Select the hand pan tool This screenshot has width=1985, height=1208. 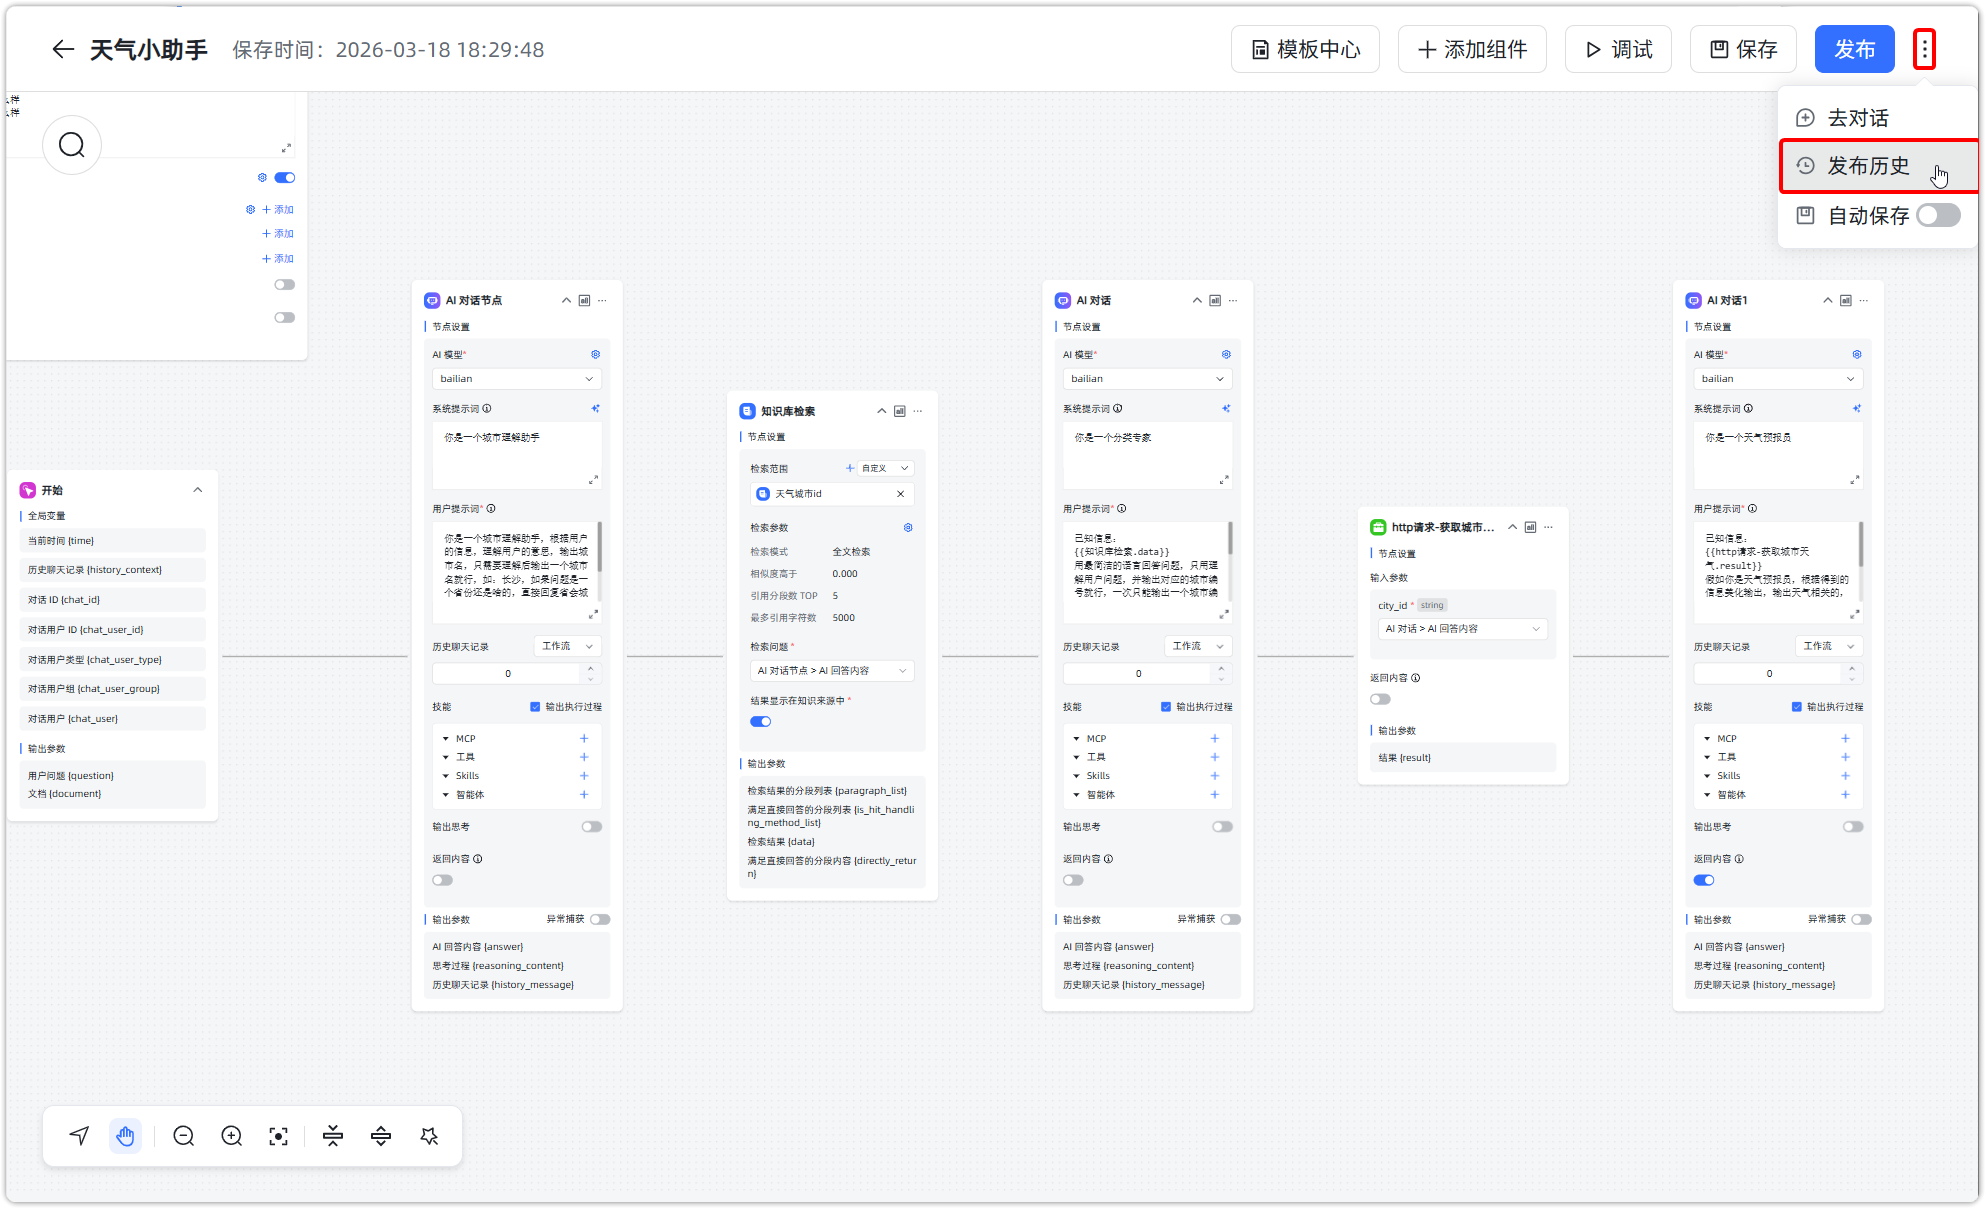tap(125, 1136)
